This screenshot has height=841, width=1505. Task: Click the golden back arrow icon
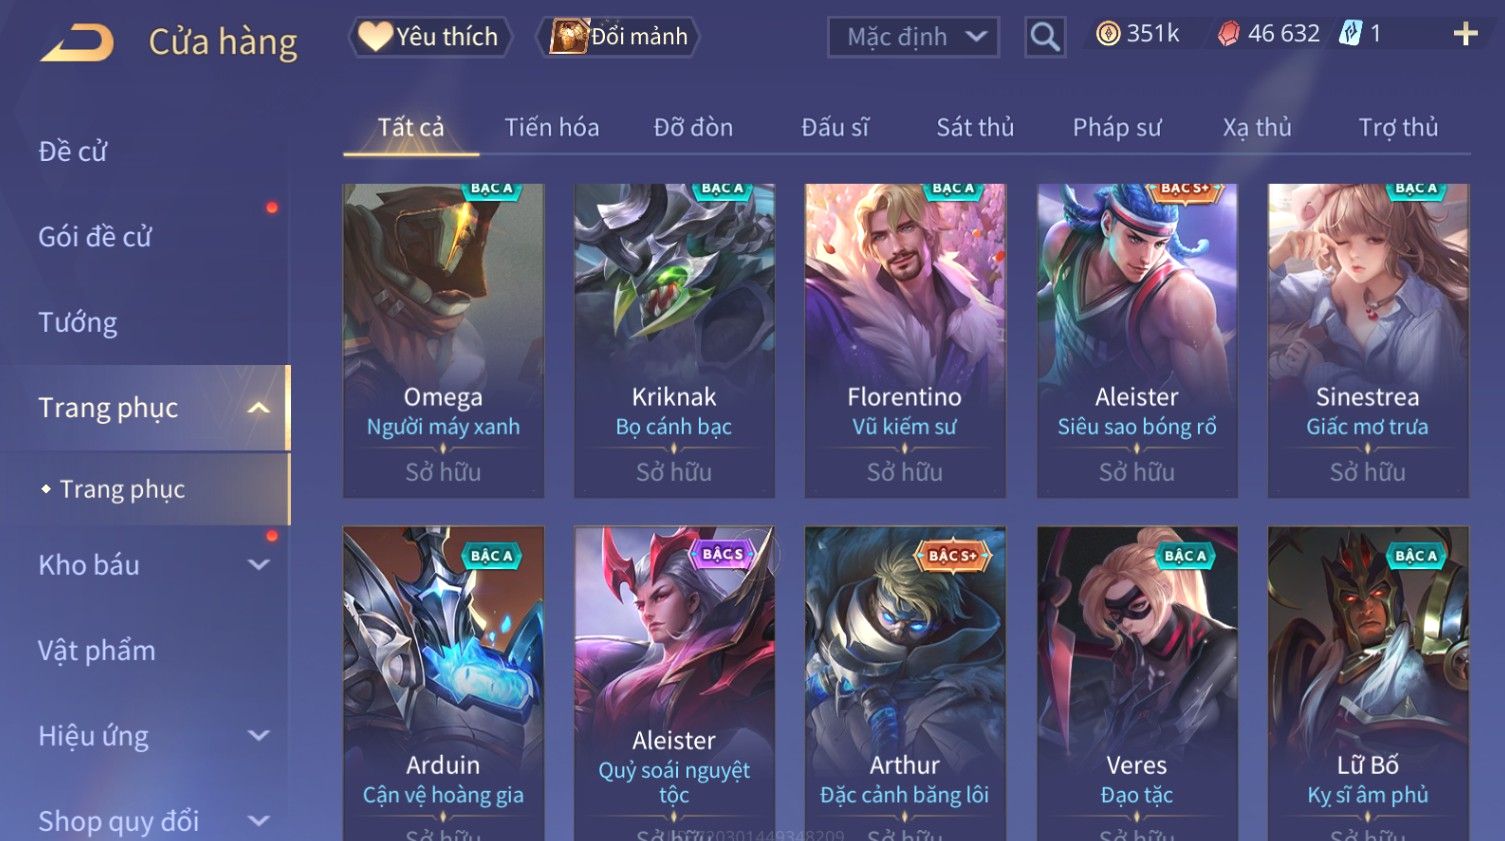[x=77, y=41]
